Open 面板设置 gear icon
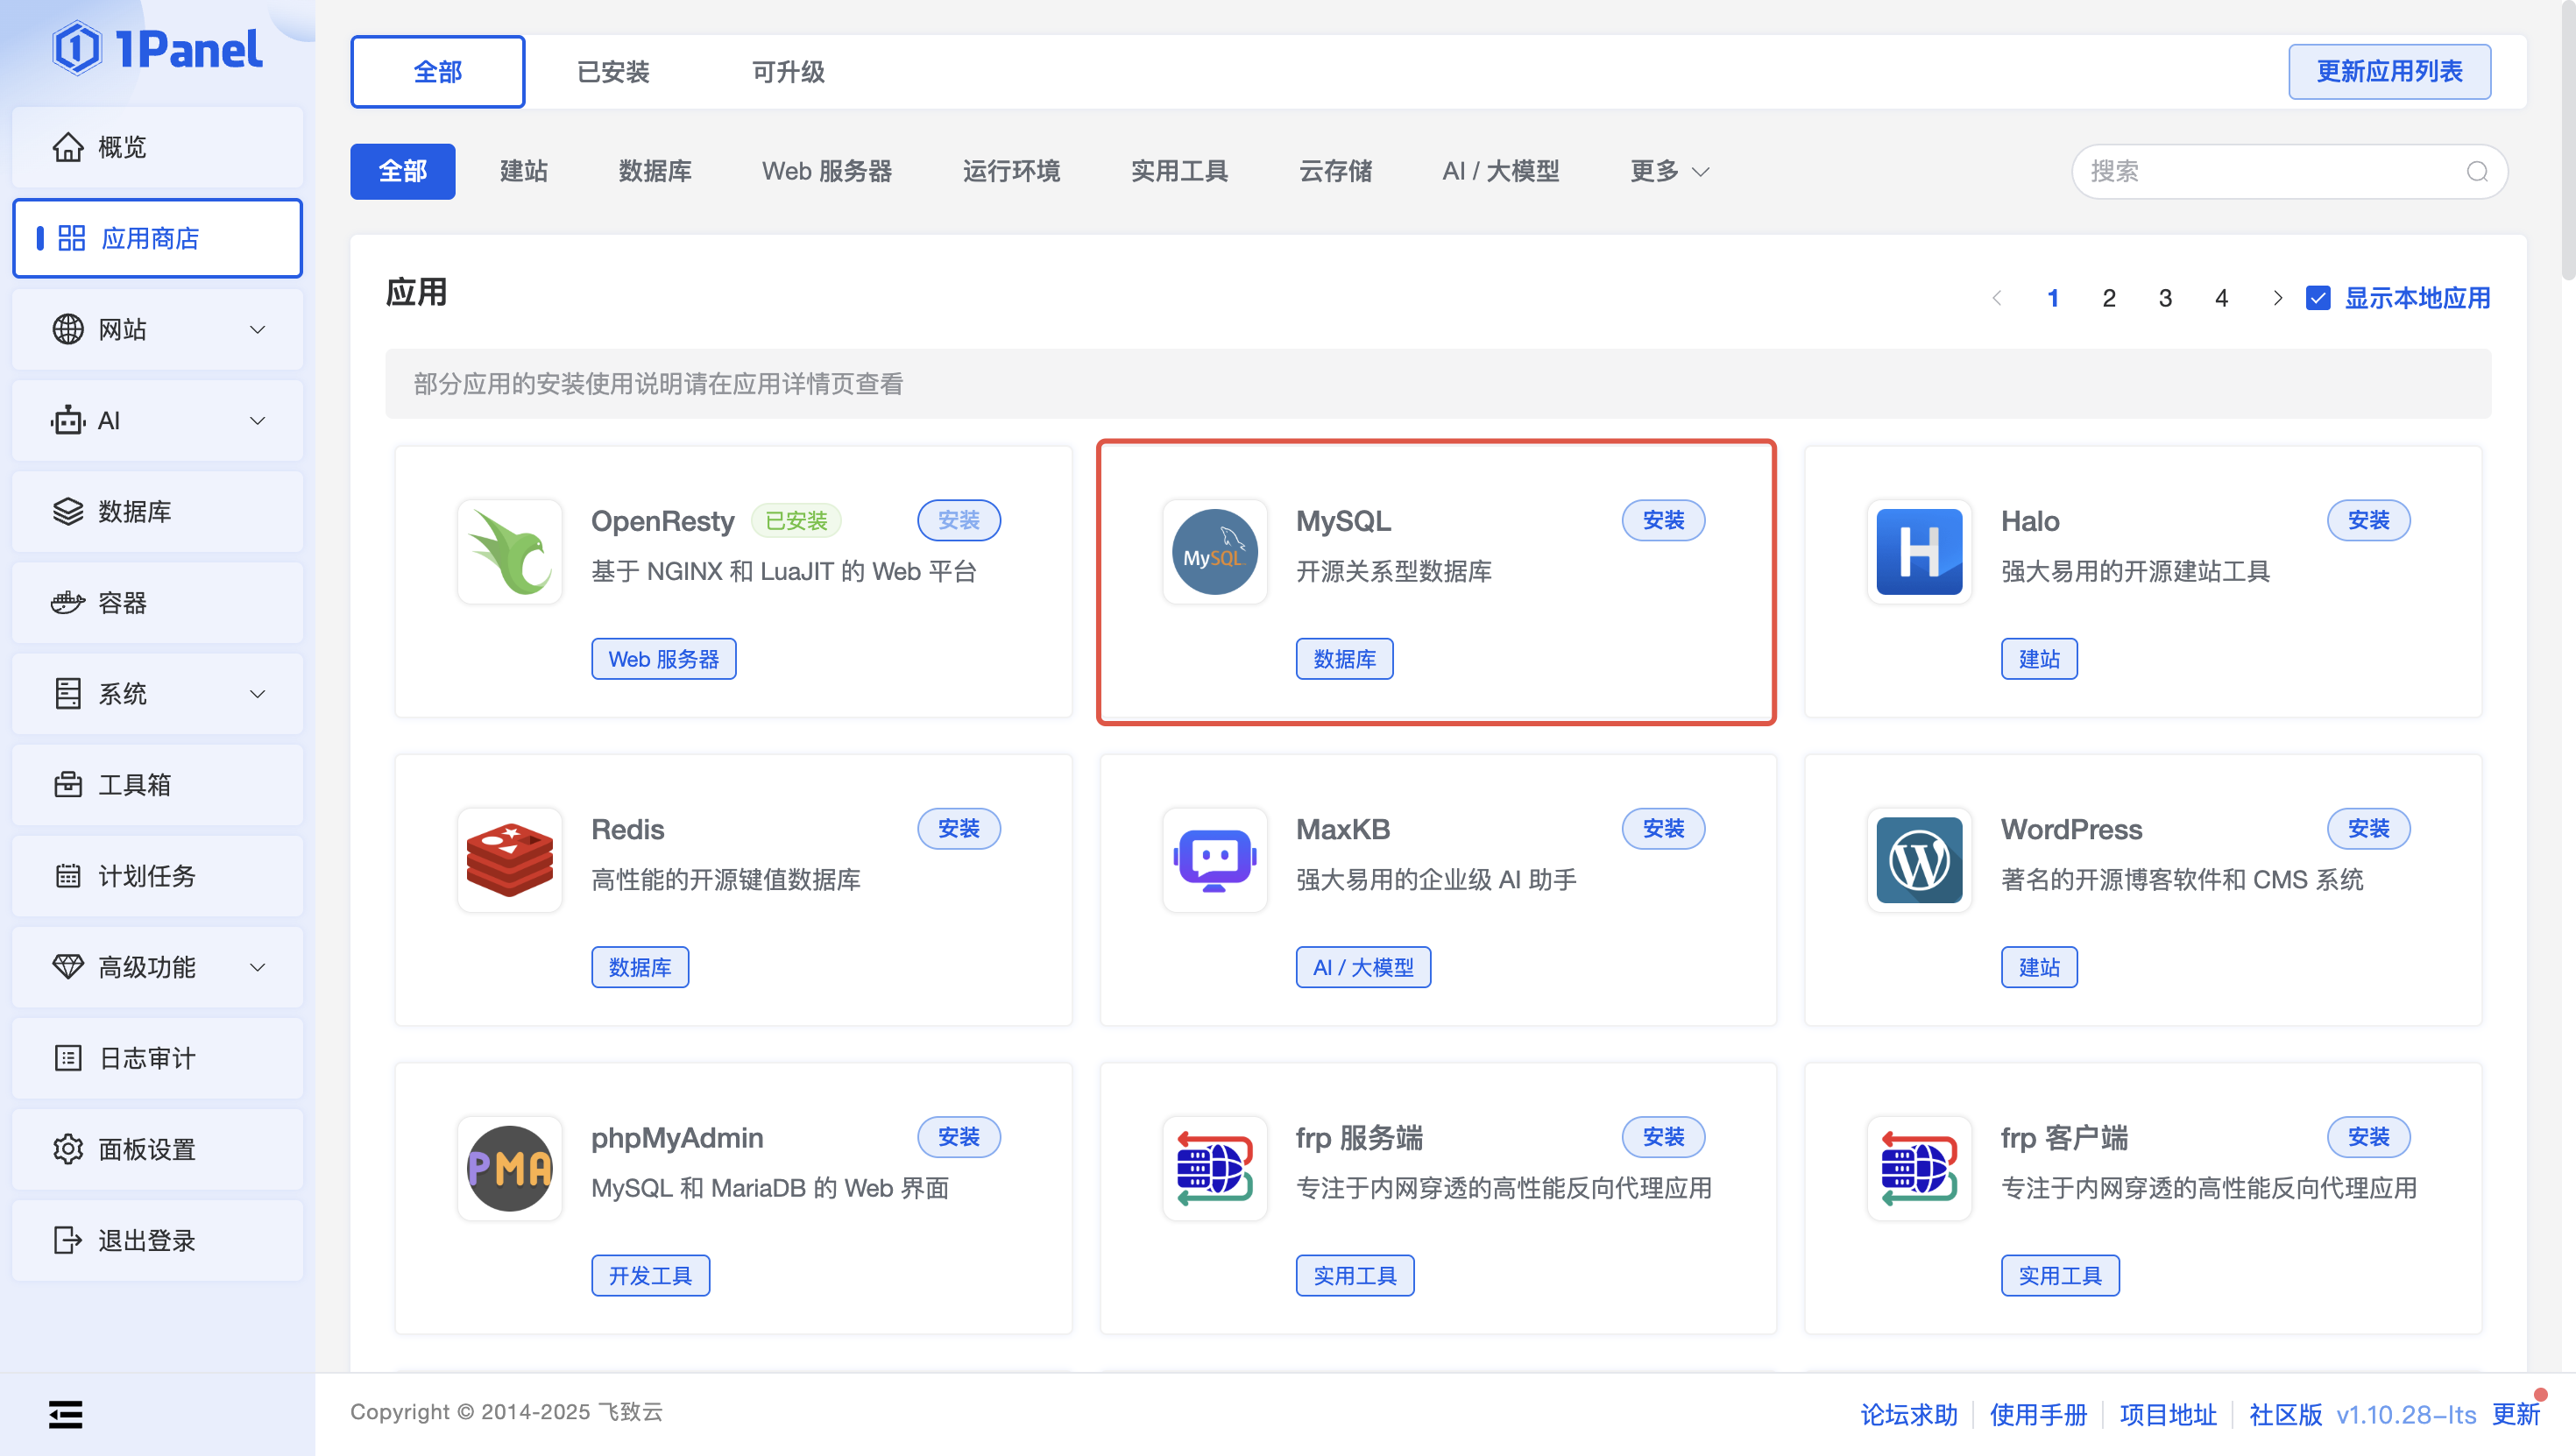This screenshot has width=2576, height=1456. coord(68,1149)
